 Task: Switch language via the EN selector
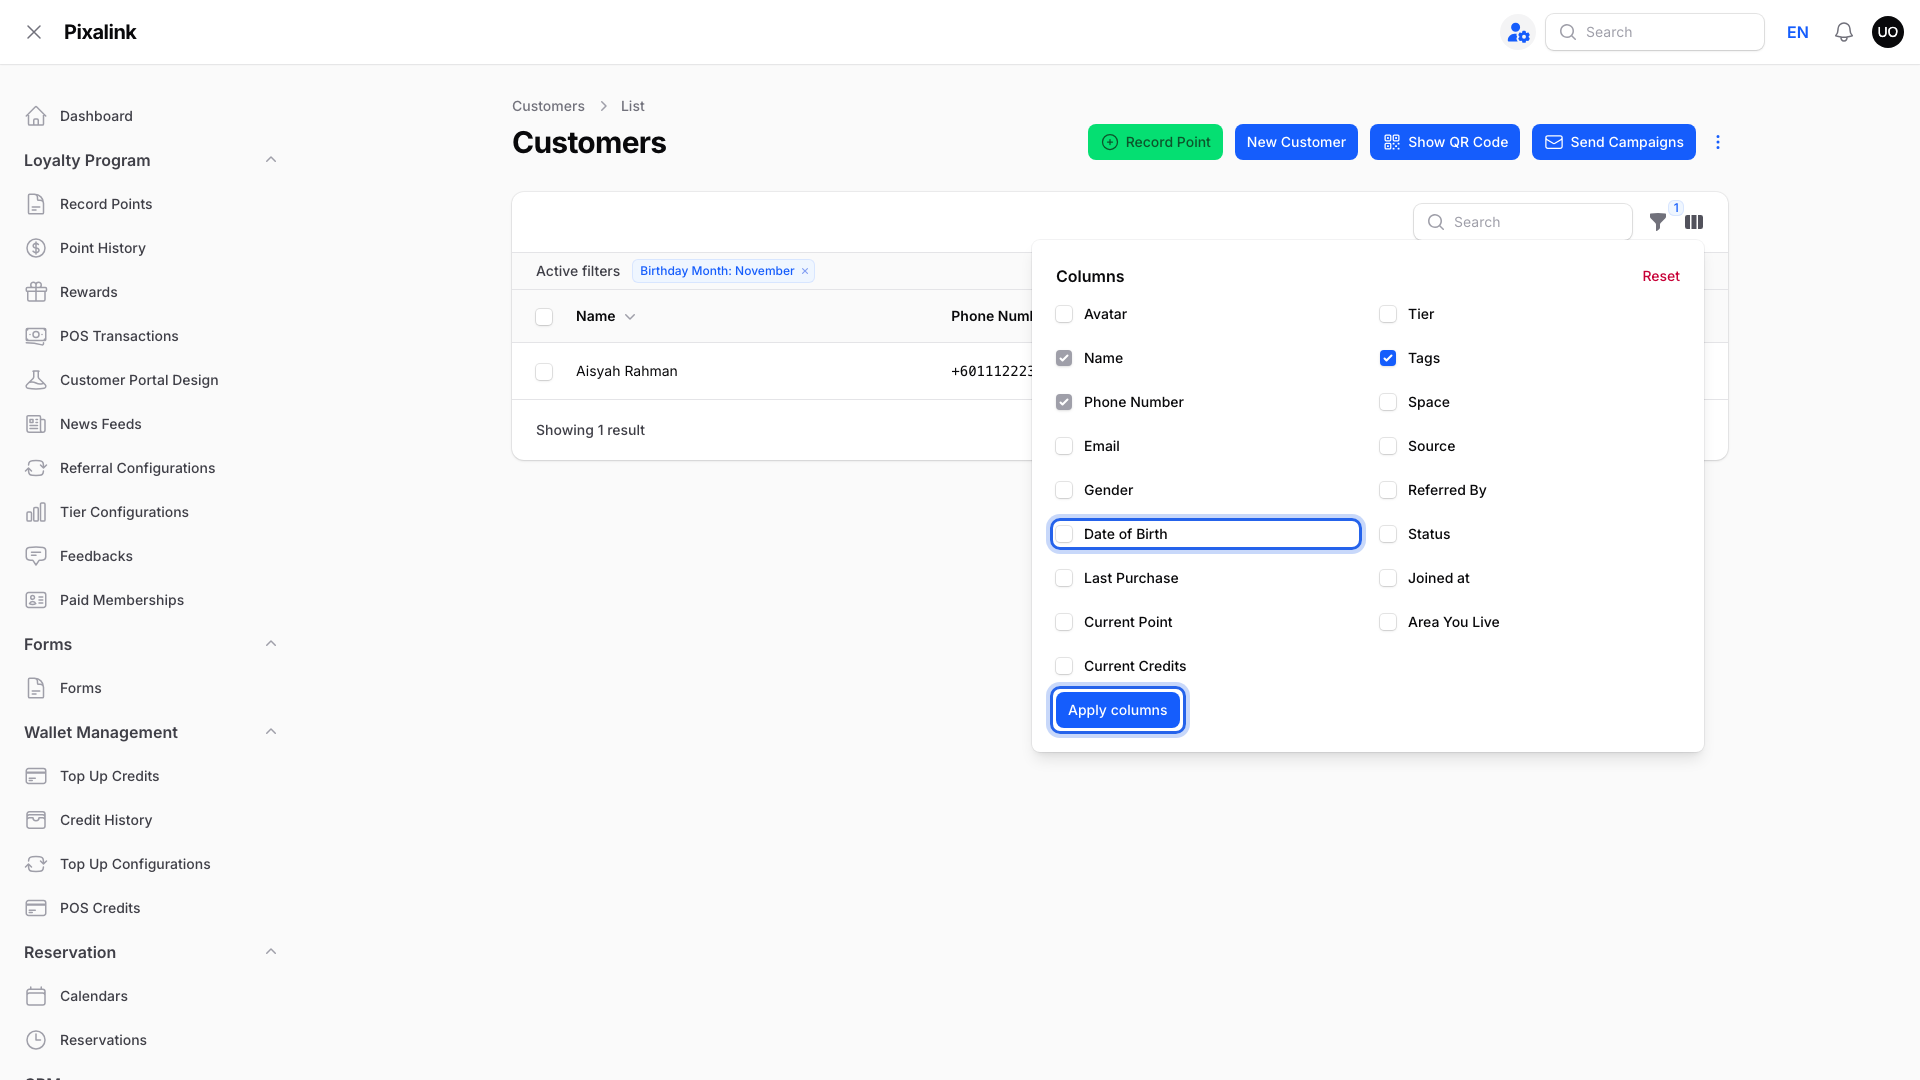pyautogui.click(x=1798, y=32)
